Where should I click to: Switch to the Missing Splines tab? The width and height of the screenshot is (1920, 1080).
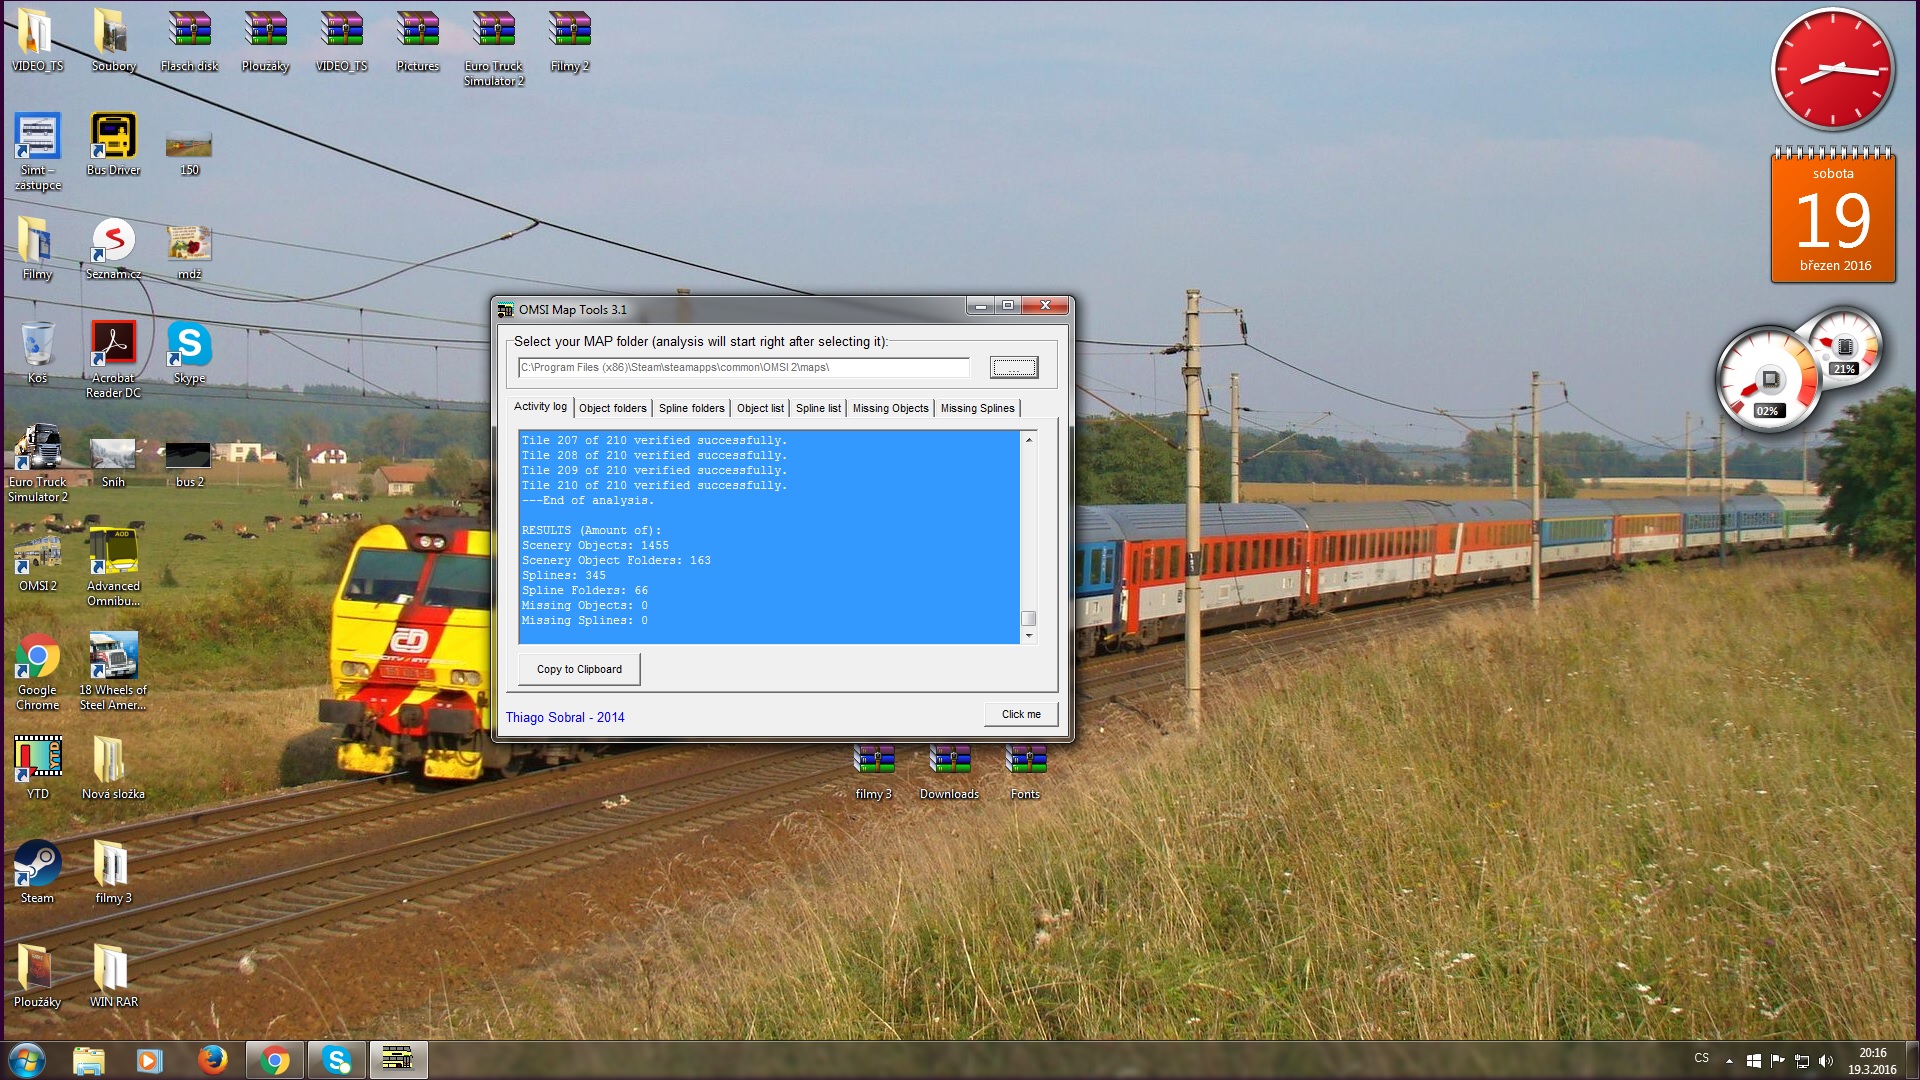click(977, 408)
